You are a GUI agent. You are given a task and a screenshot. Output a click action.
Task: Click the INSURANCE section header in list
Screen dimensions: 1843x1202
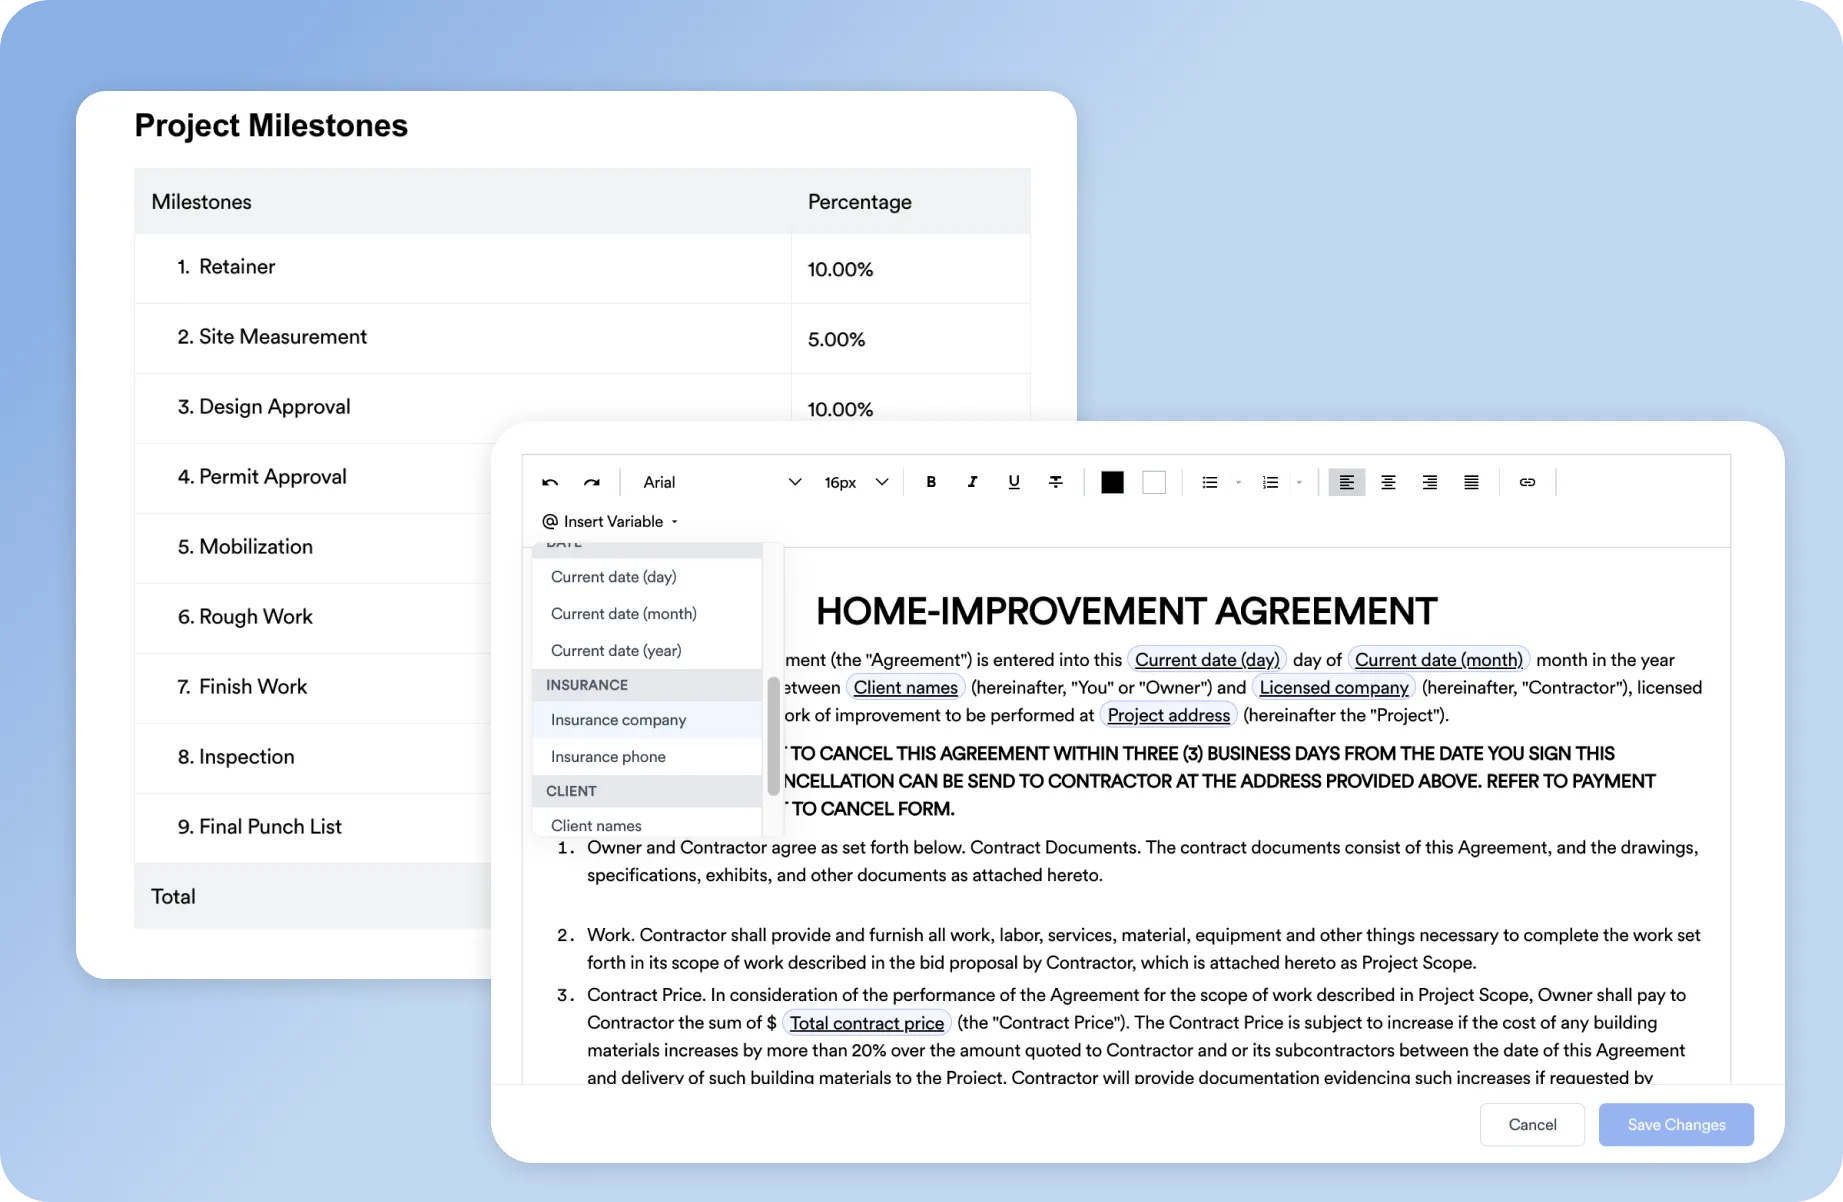tap(647, 685)
